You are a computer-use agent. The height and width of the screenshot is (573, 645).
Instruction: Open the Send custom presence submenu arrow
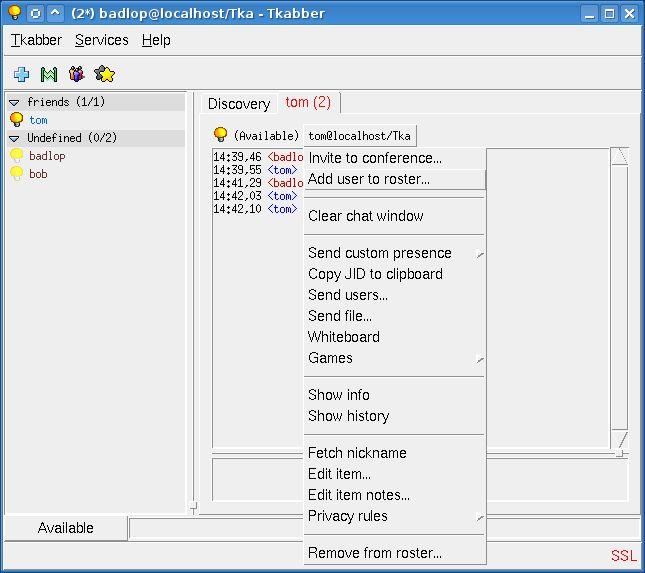coord(480,255)
